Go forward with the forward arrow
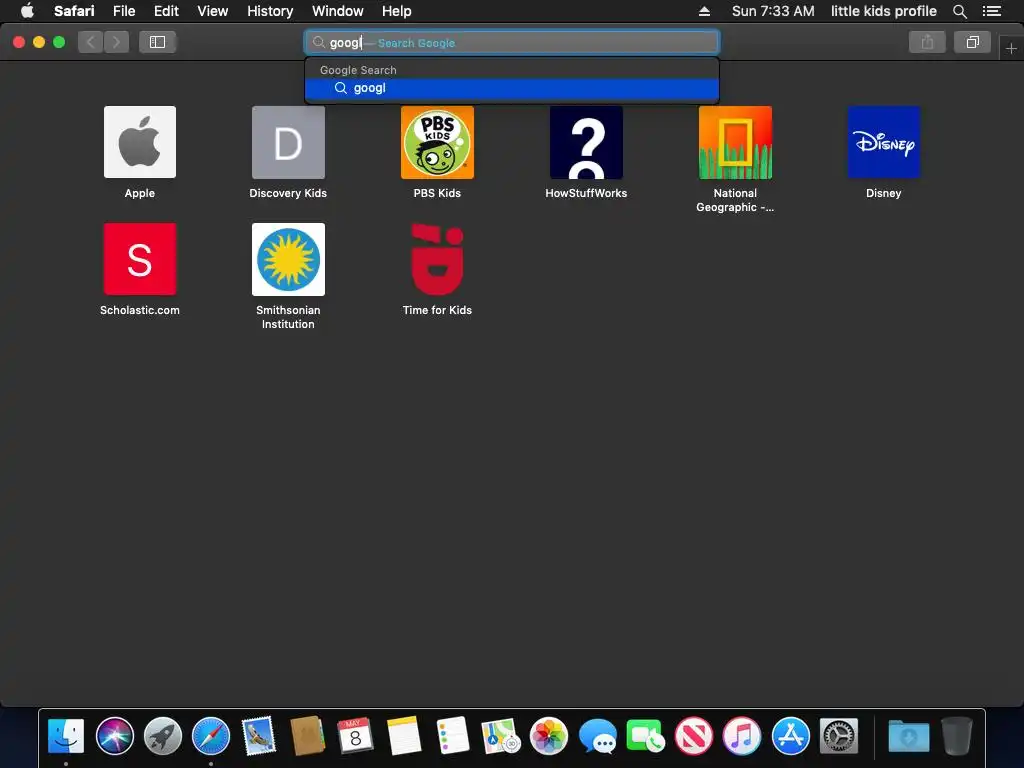 click(116, 42)
